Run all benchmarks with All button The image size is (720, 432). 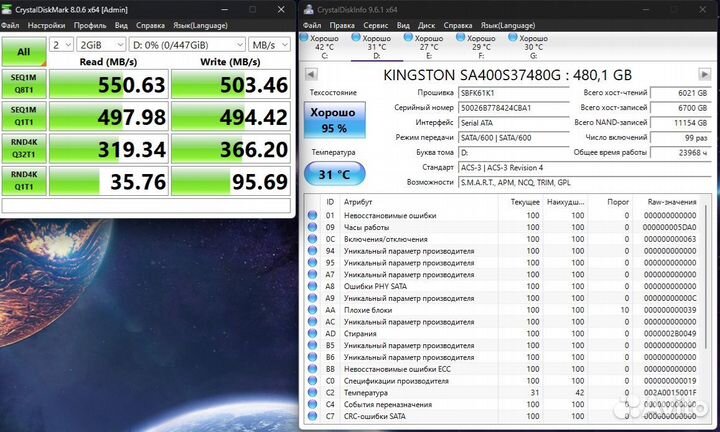tap(24, 51)
